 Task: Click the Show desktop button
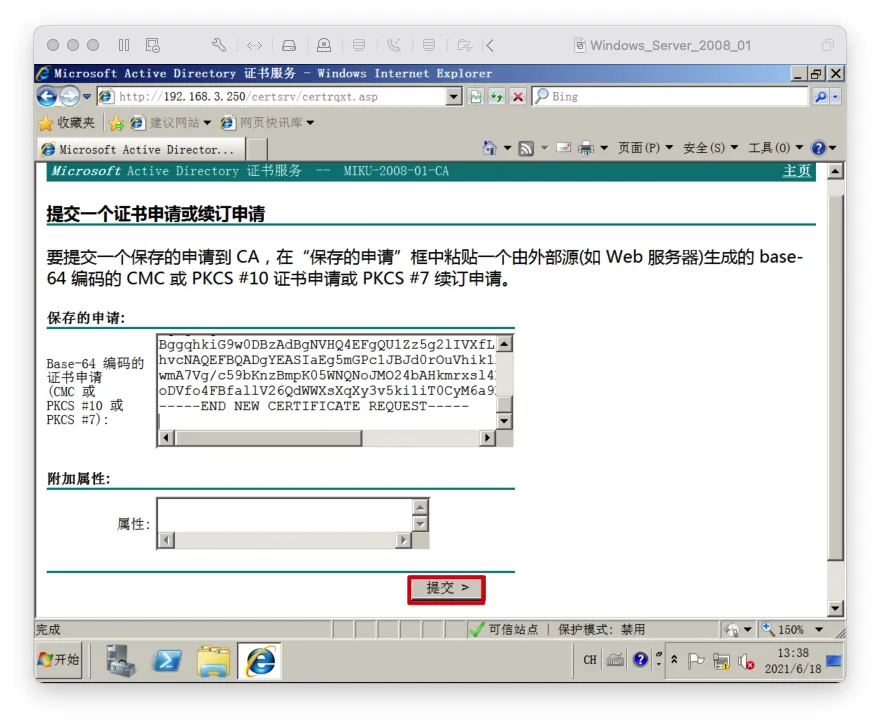coord(834,660)
